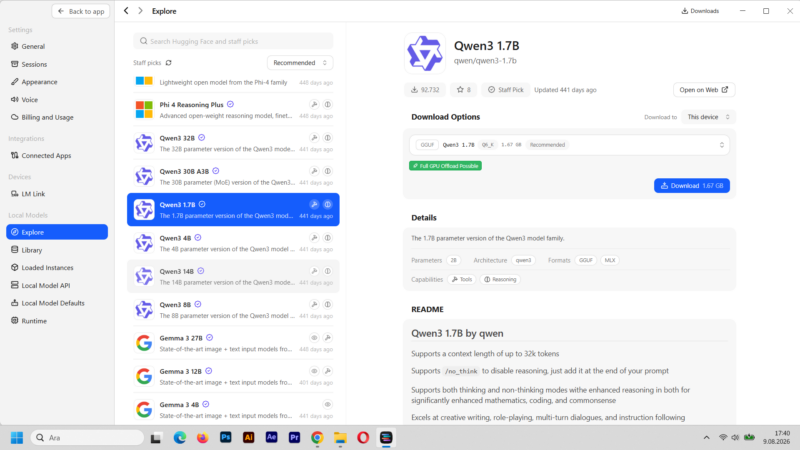The height and width of the screenshot is (450, 800).
Task: Click the vision eye icon on Gemma 3 4B row
Action: point(328,405)
